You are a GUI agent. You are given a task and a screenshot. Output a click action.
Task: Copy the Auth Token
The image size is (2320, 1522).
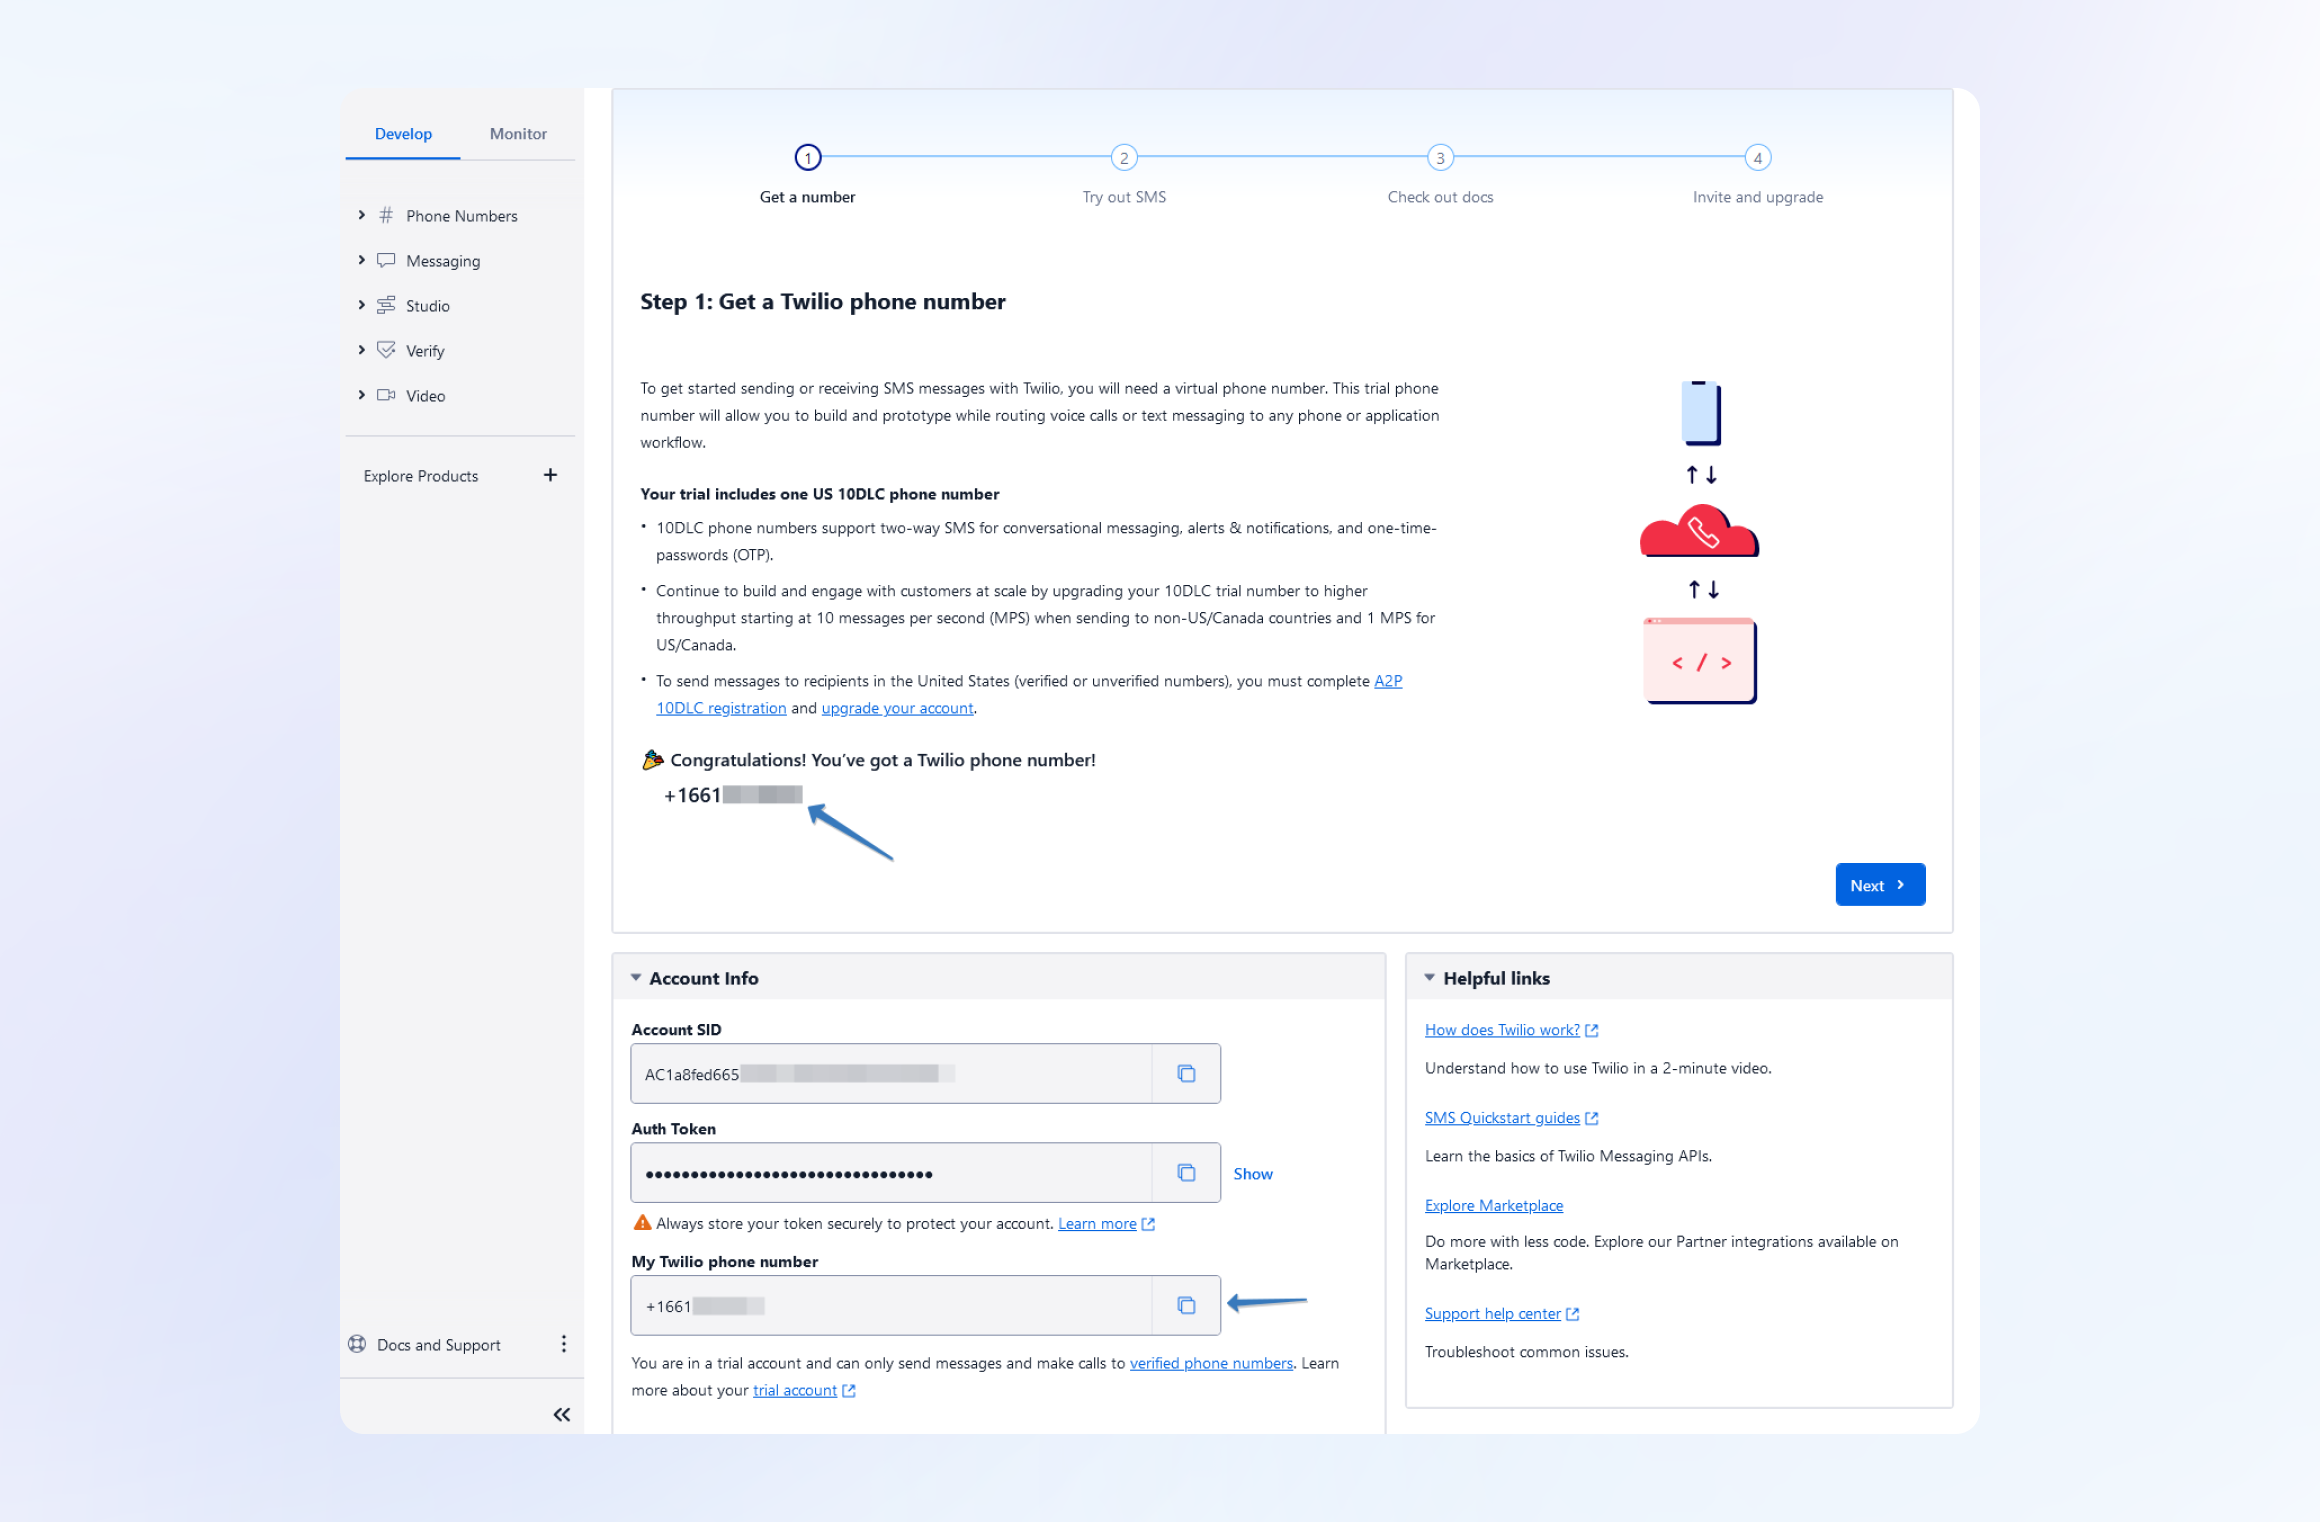[x=1186, y=1172]
